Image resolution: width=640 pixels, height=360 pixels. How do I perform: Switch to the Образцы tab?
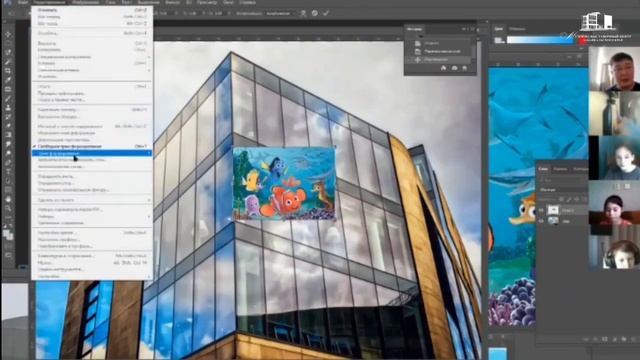tap(518, 29)
